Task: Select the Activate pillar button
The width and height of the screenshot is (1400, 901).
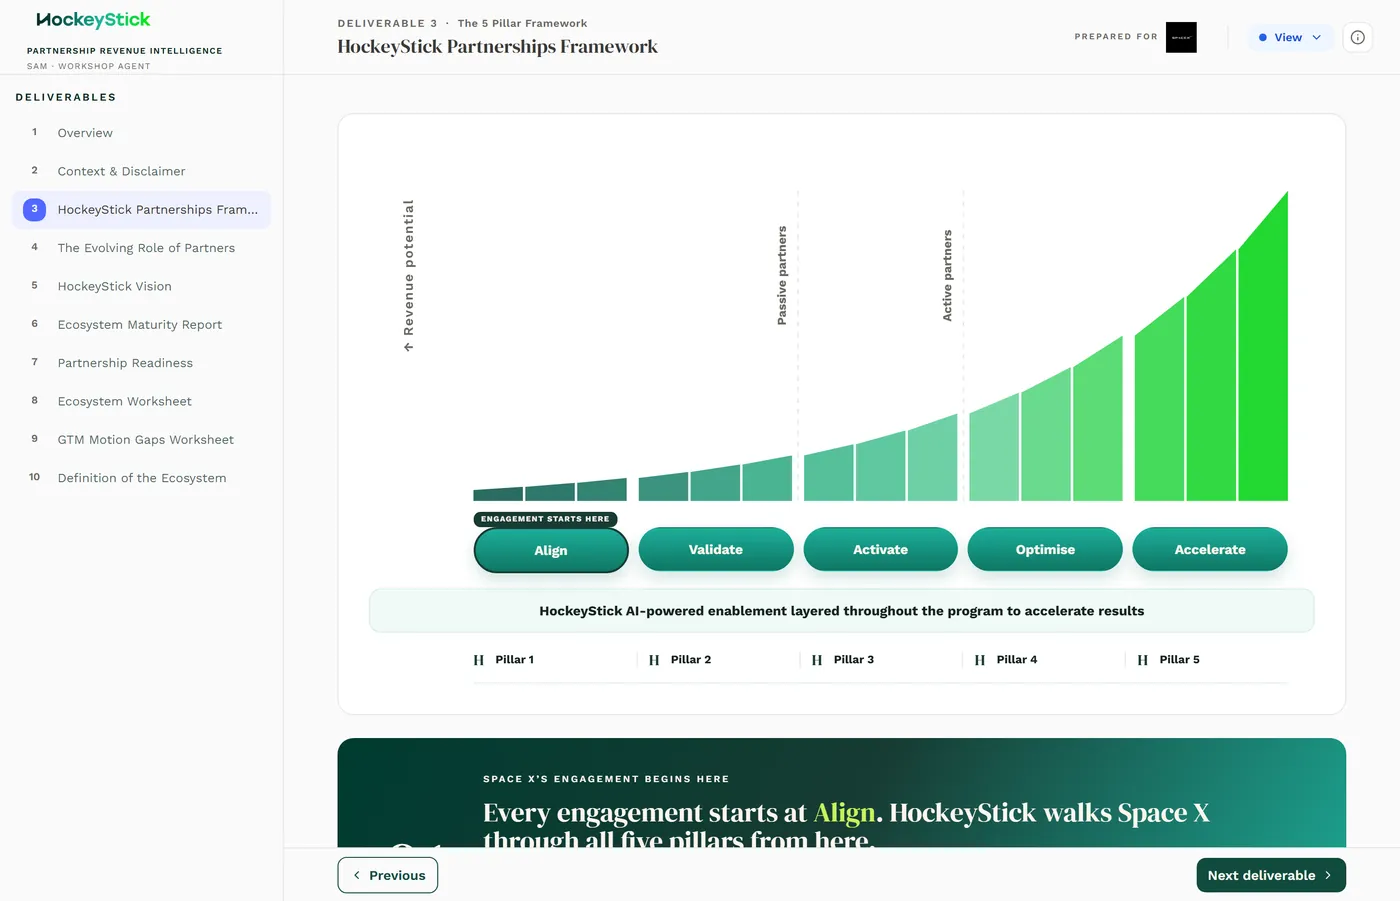Action: (881, 549)
